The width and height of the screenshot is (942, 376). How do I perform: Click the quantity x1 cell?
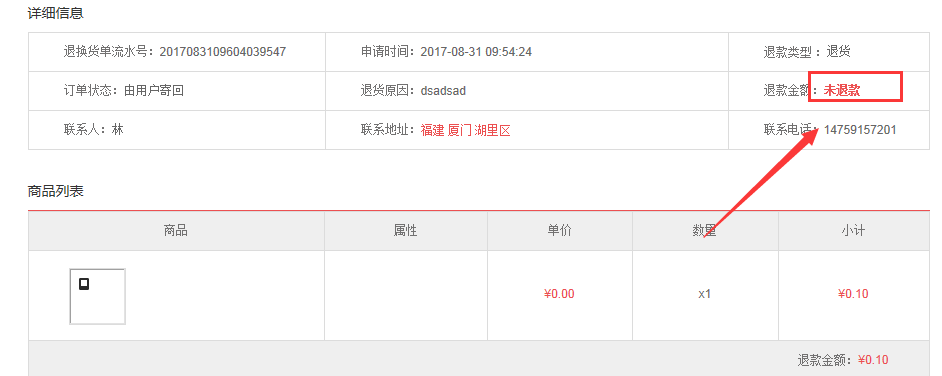[705, 294]
